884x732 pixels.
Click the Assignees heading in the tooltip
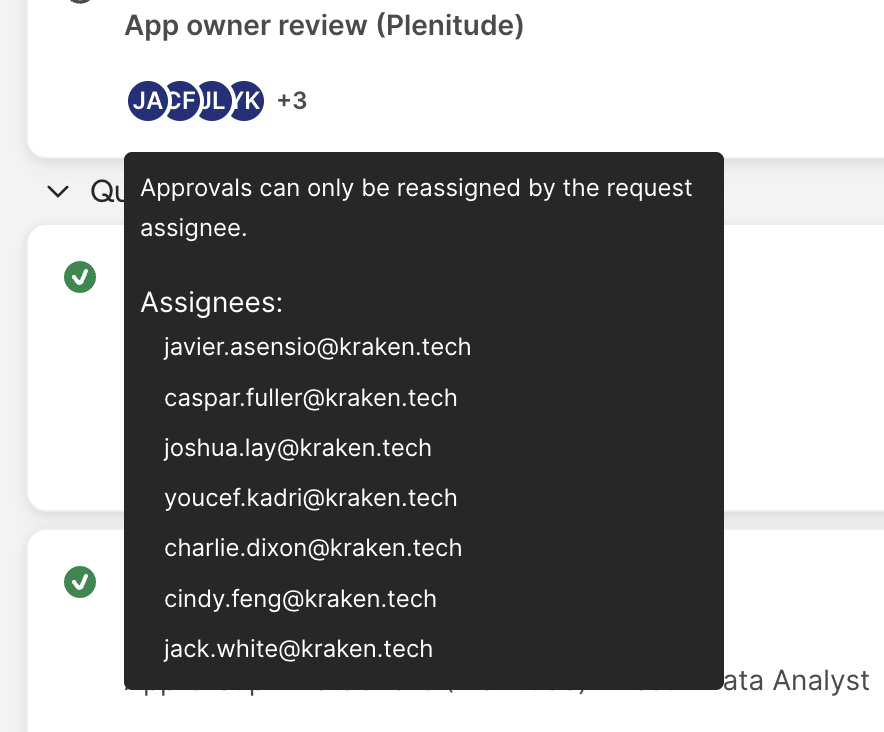click(x=212, y=303)
